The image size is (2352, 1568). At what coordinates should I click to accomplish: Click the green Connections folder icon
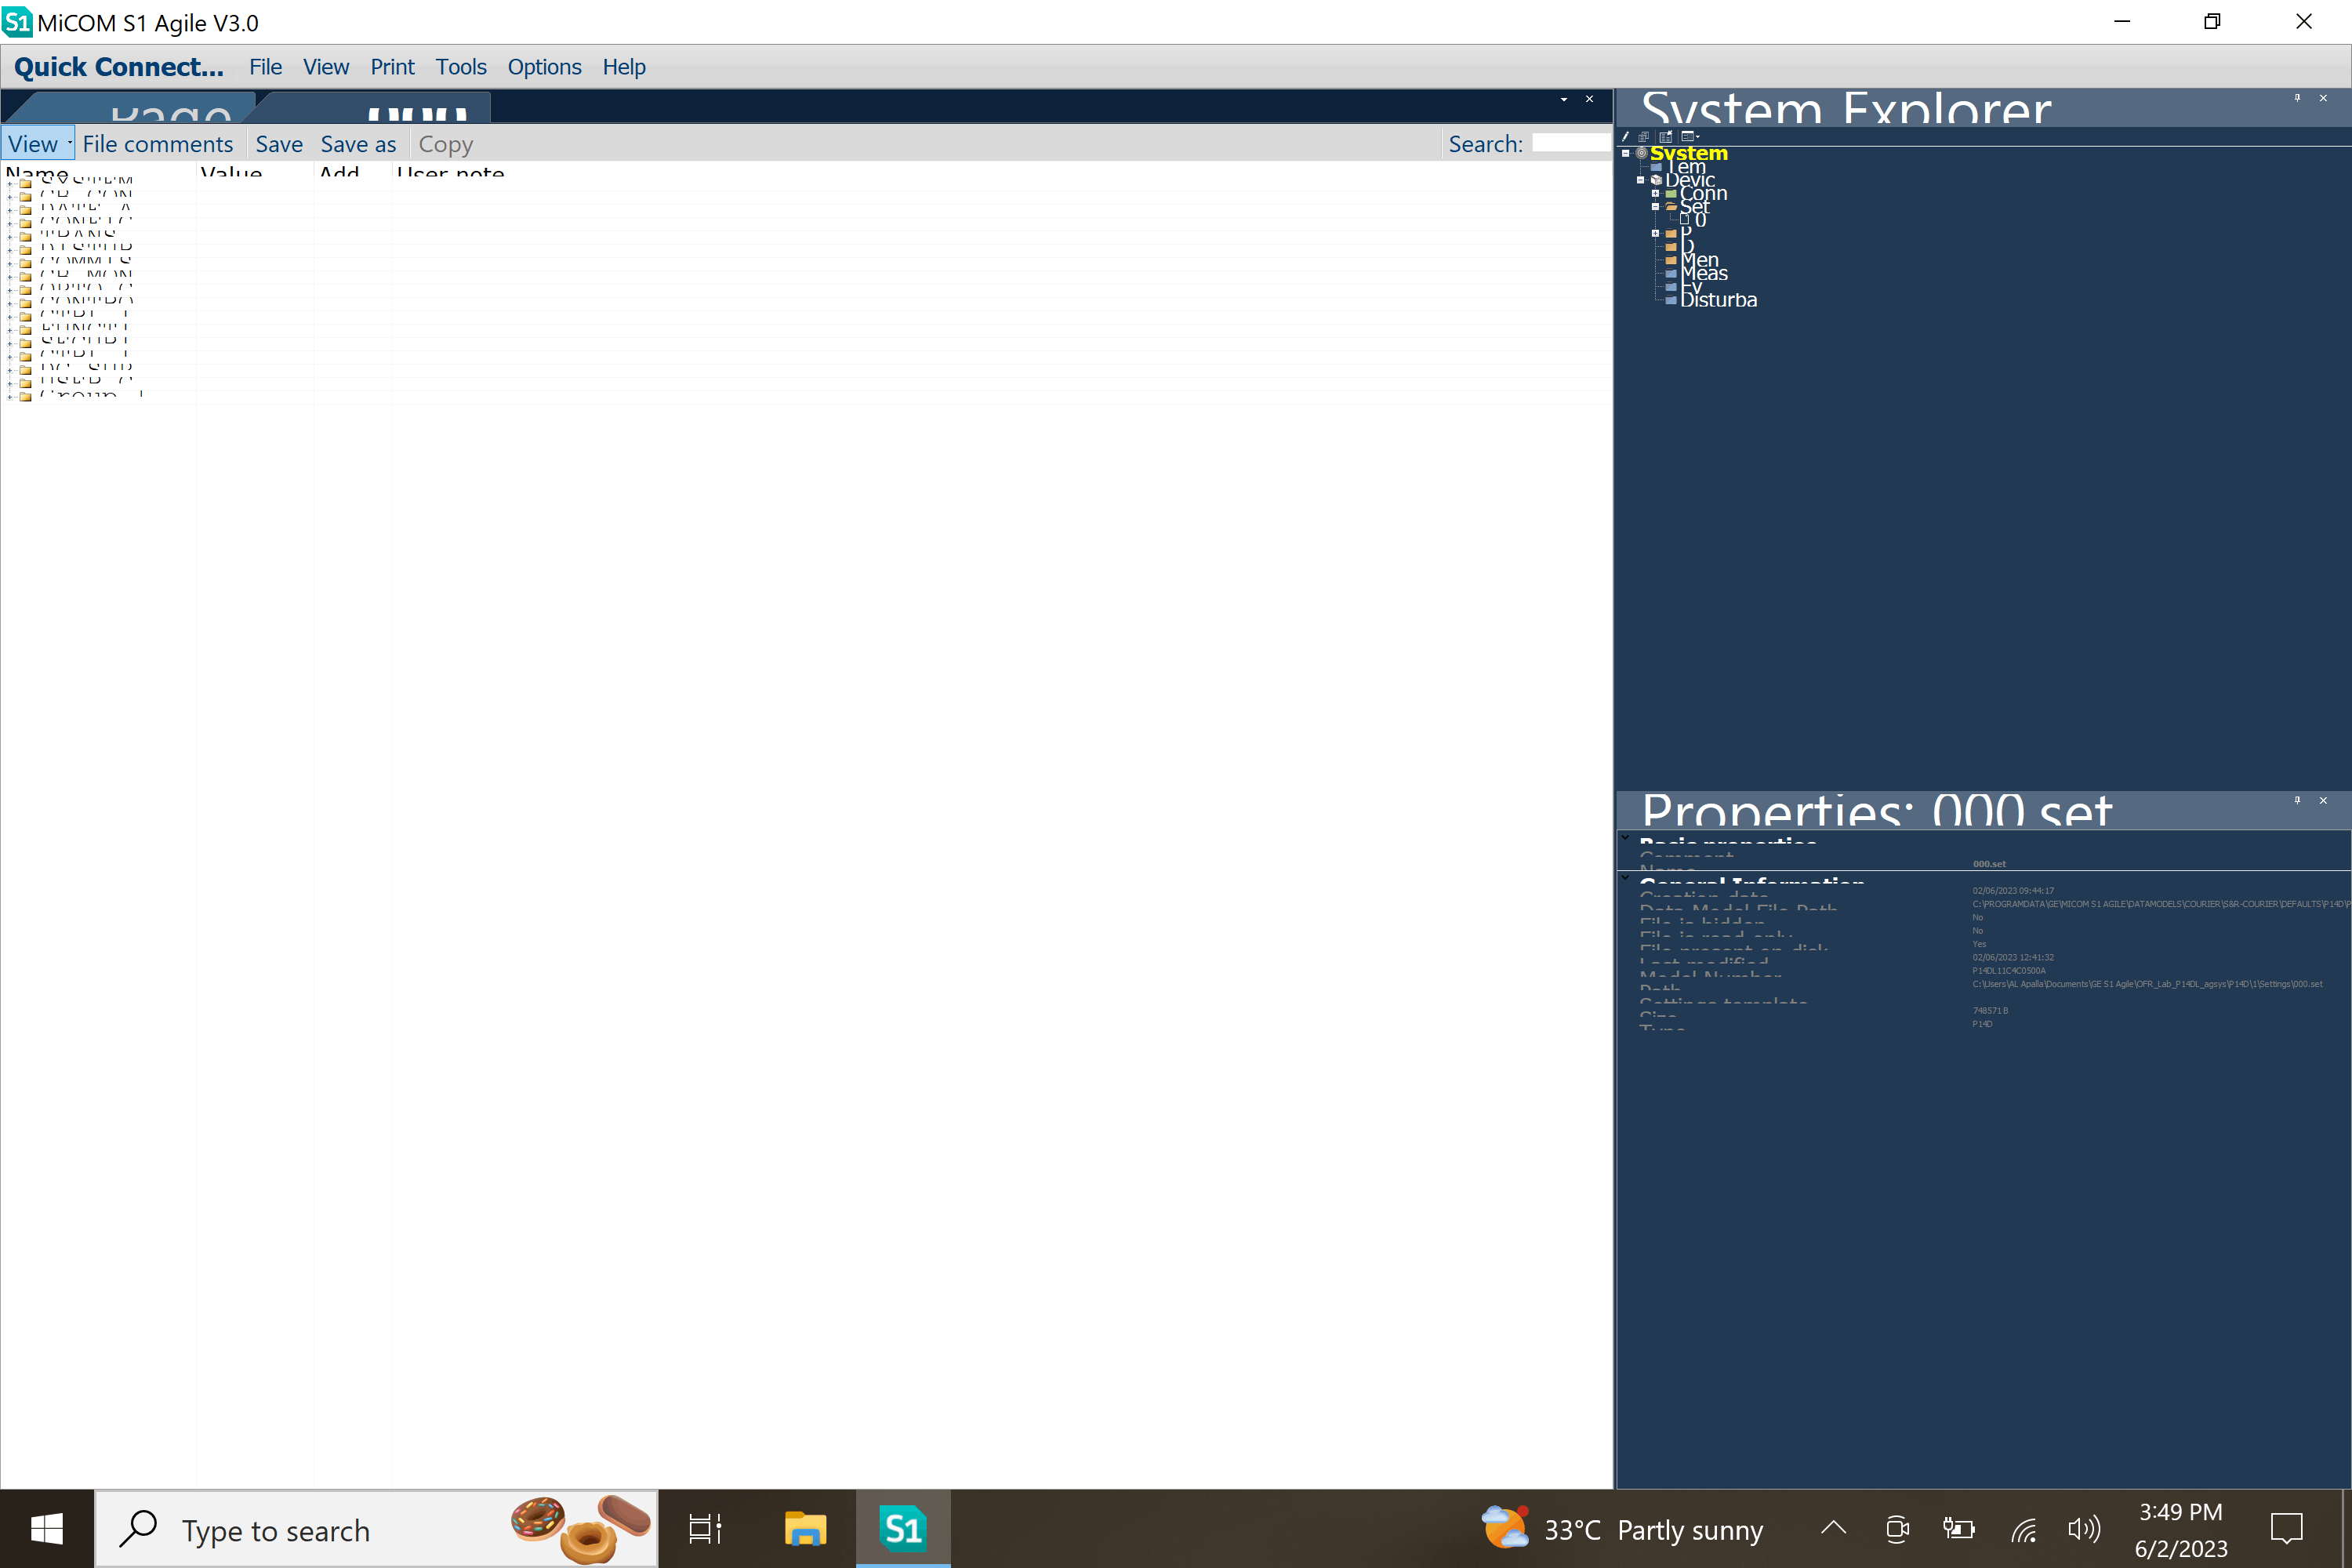(1671, 194)
